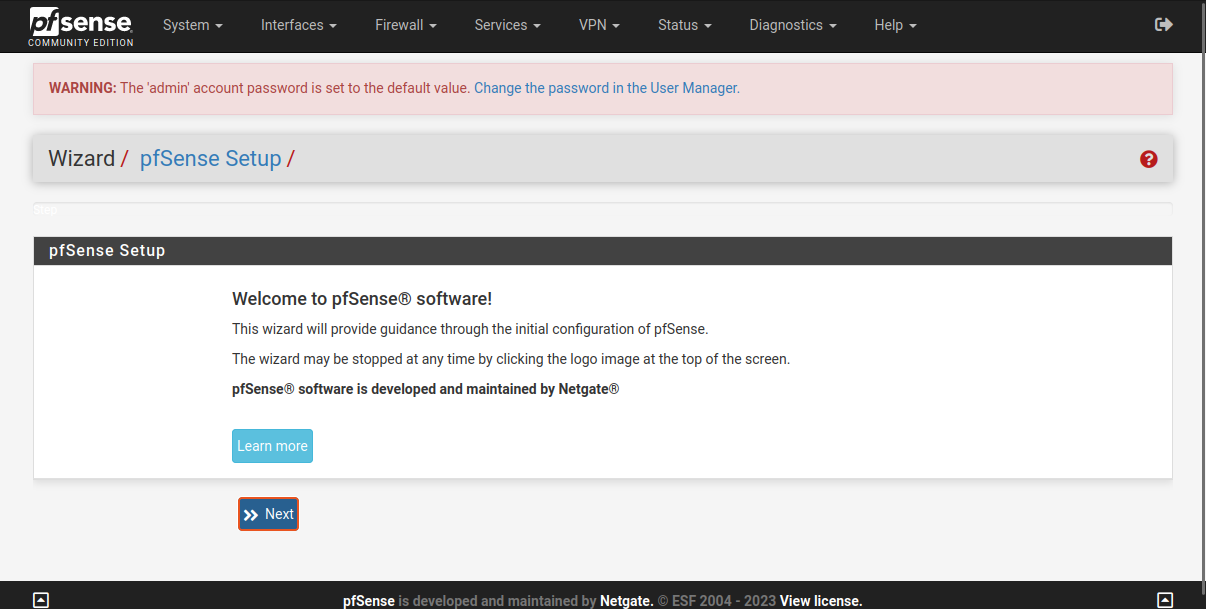The height and width of the screenshot is (609, 1206).
Task: Open the VPN dropdown menu
Action: (x=599, y=25)
